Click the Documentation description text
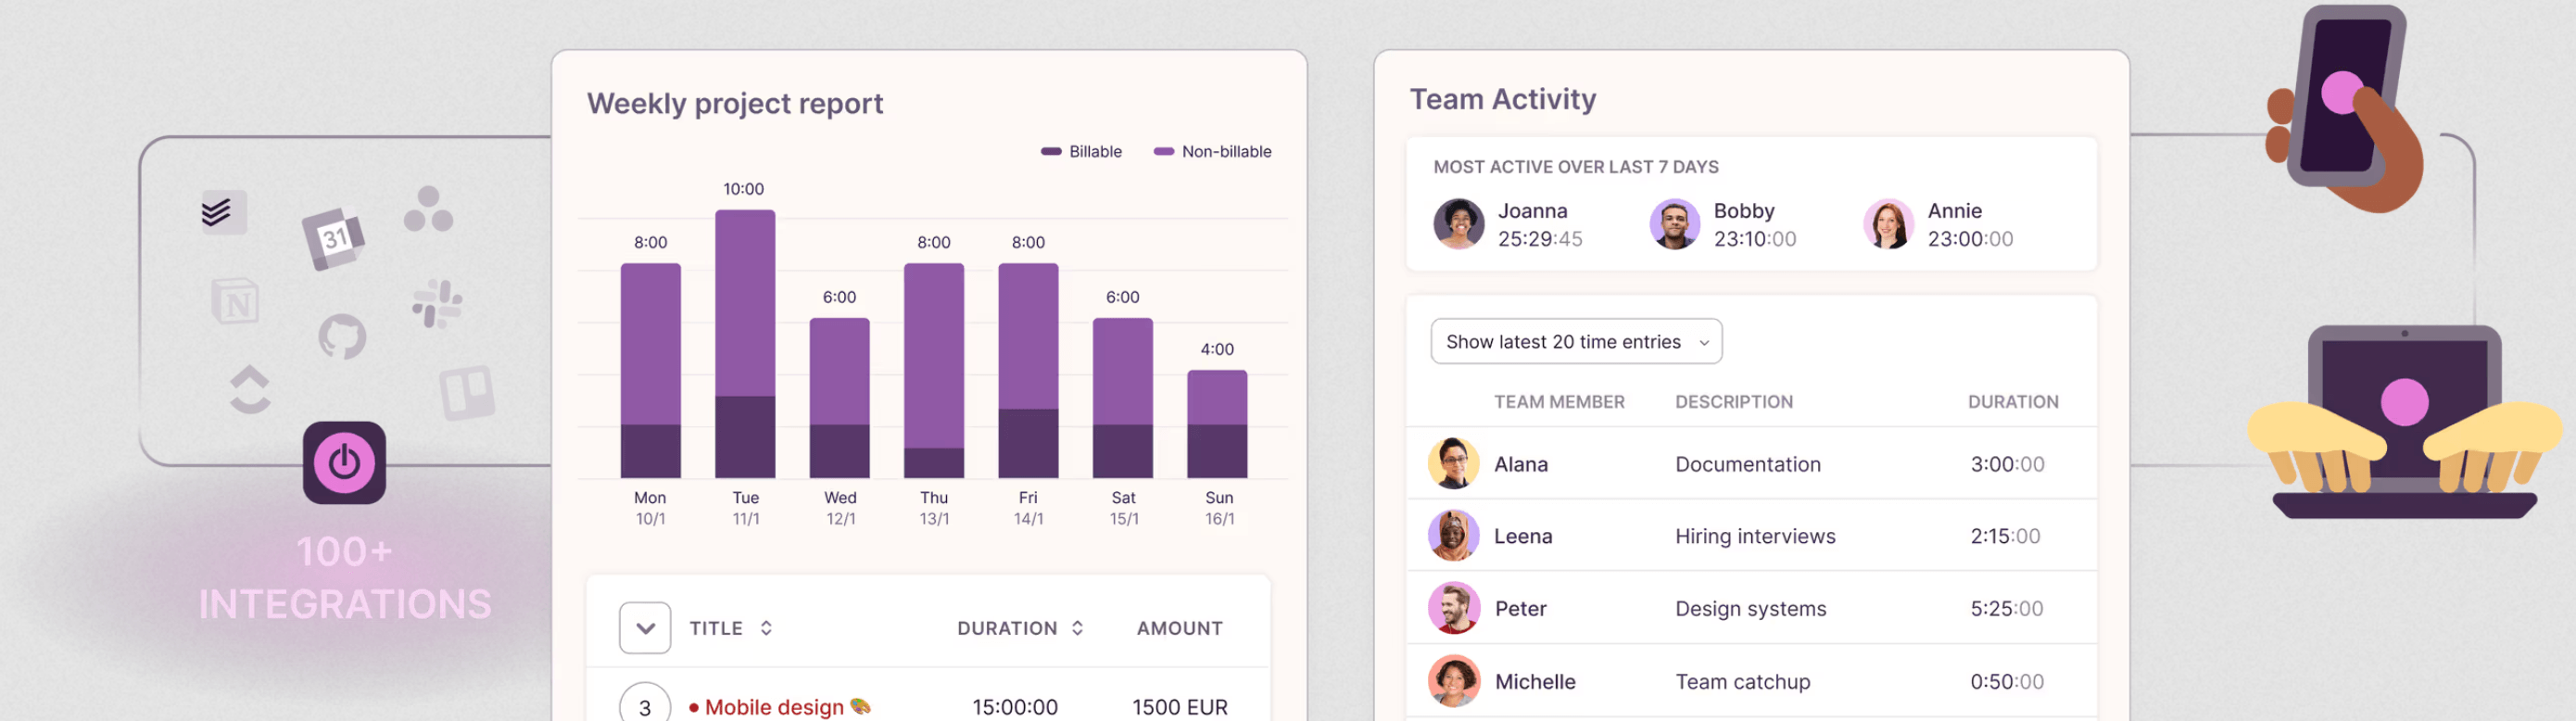 coord(1748,464)
